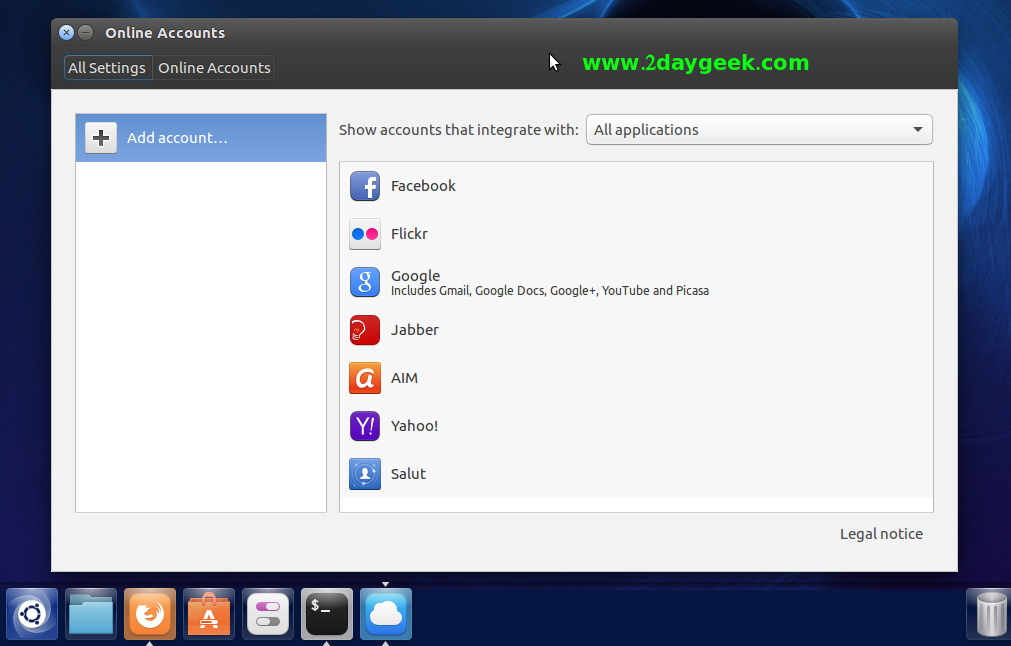Pick the red Jabber lightbulb icon
The image size is (1011, 646).
tap(365, 330)
